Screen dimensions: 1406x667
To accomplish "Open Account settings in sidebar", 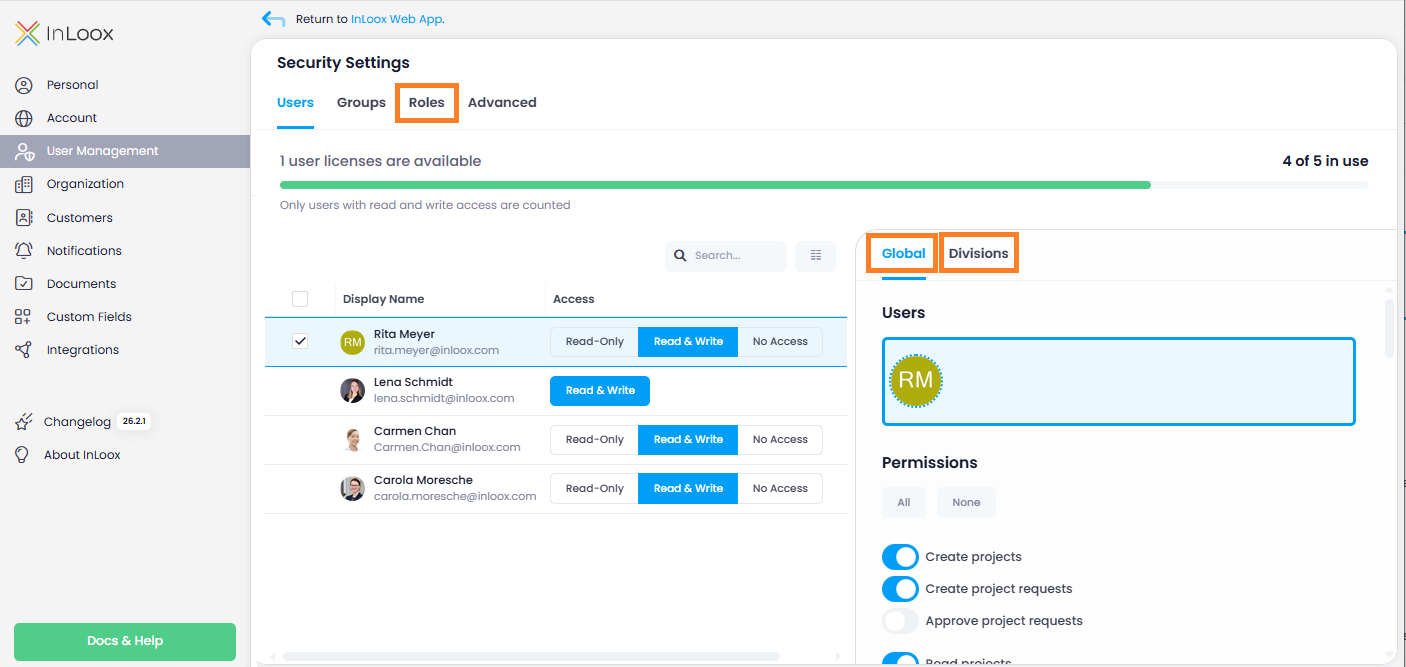I will tap(125, 118).
